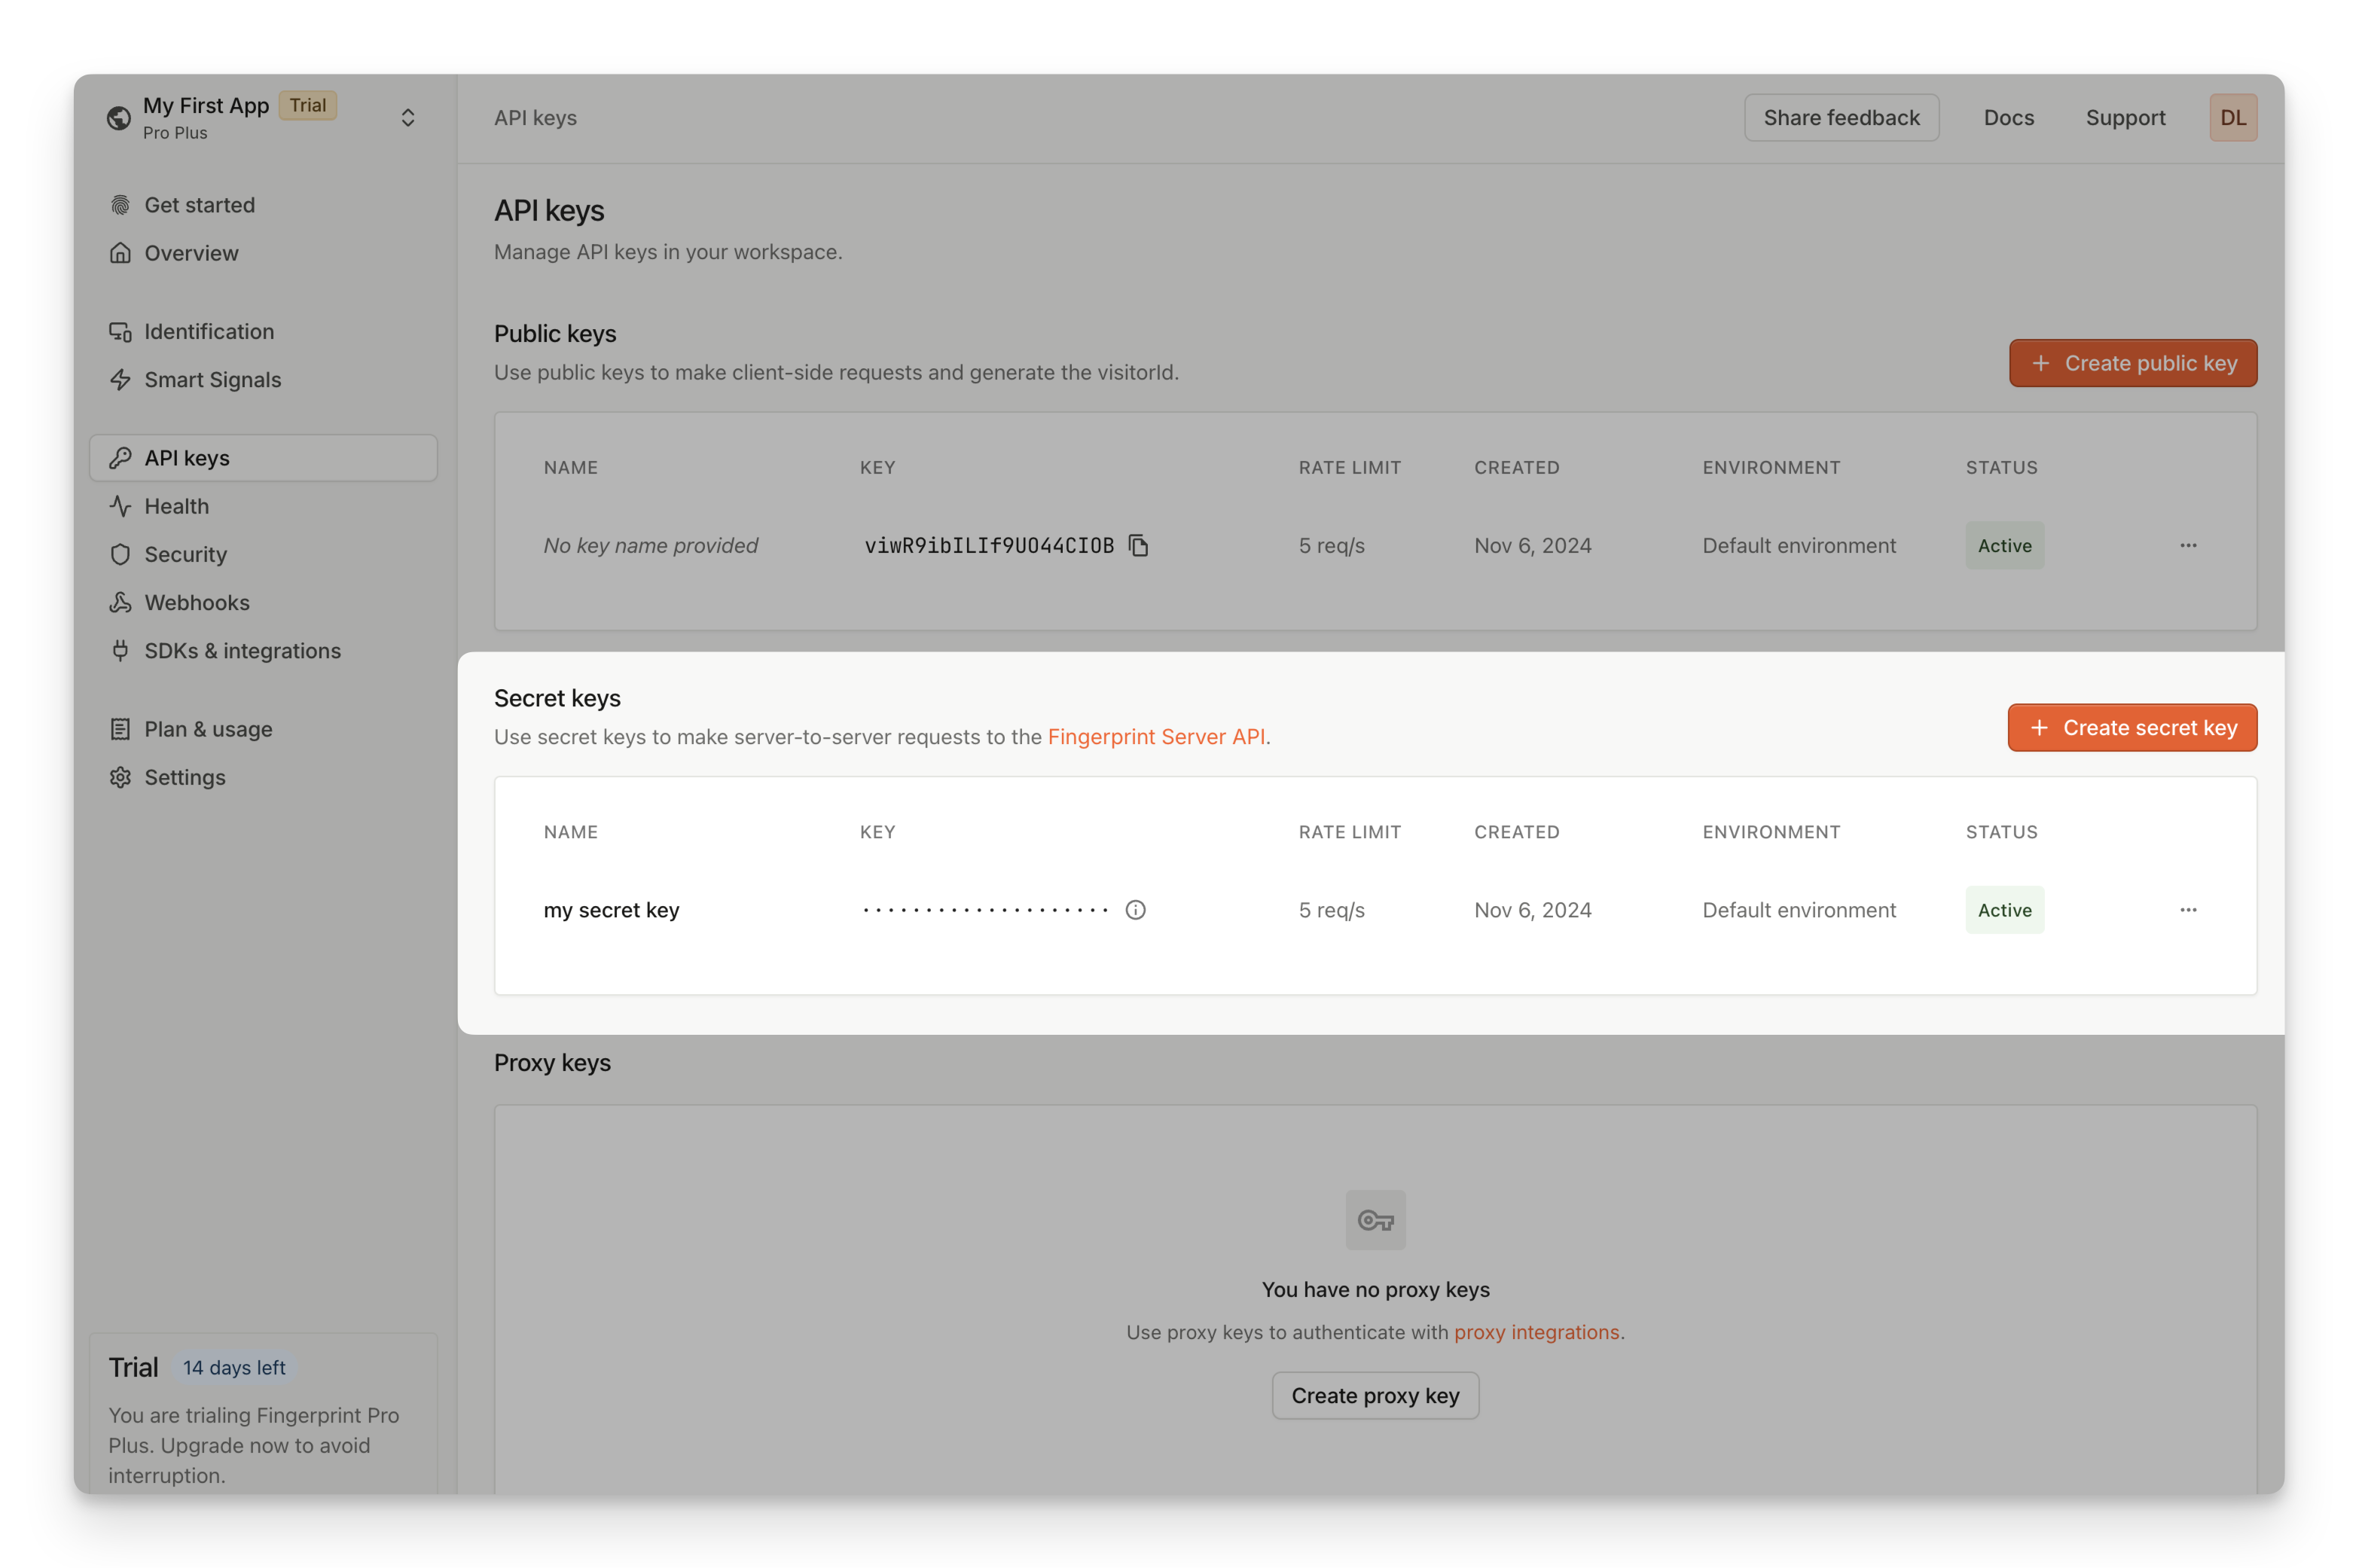Viewport: 2359px width, 1568px height.
Task: Open the Overview page
Action: tap(191, 253)
